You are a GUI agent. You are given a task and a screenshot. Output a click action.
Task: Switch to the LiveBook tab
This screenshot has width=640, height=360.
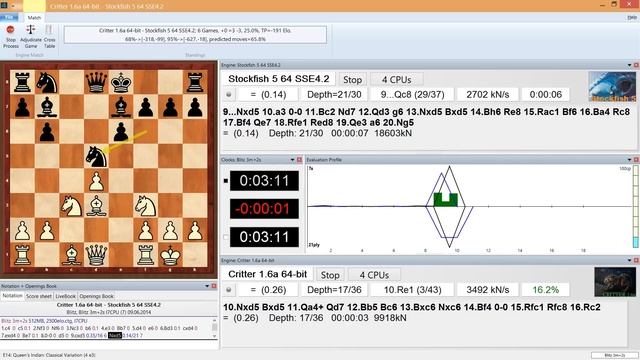tap(66, 296)
